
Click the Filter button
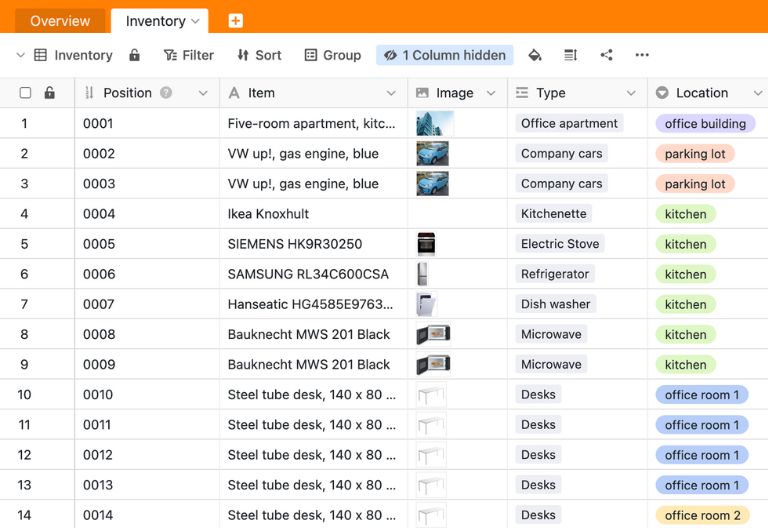tap(189, 55)
